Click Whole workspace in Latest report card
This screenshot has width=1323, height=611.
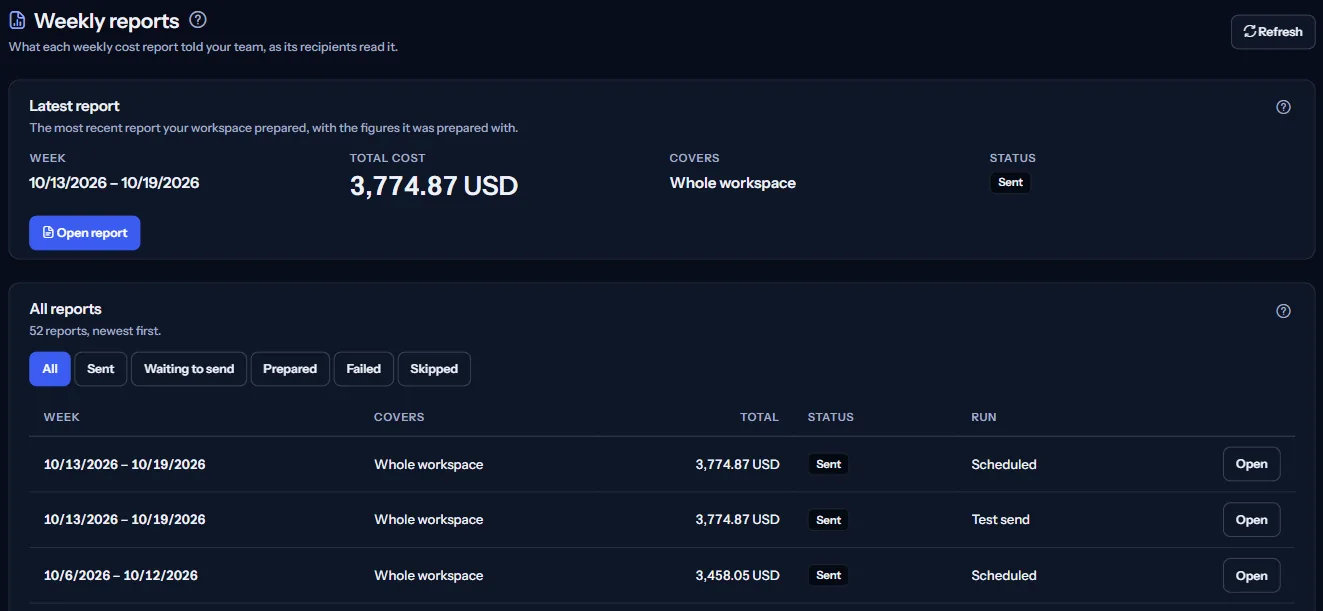pos(733,183)
